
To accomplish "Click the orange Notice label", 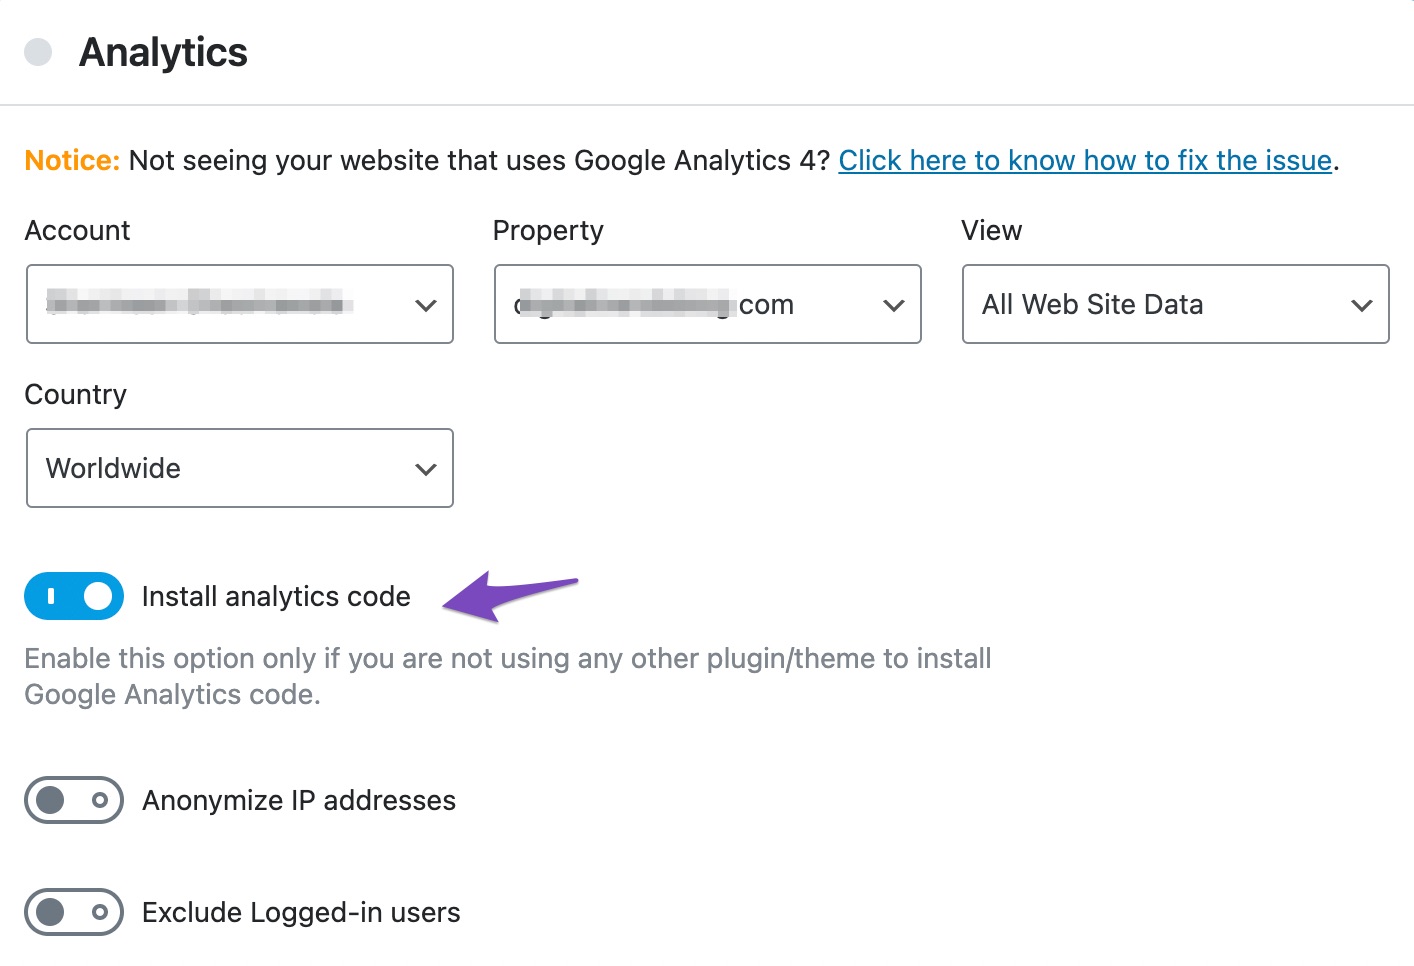I will tap(72, 160).
